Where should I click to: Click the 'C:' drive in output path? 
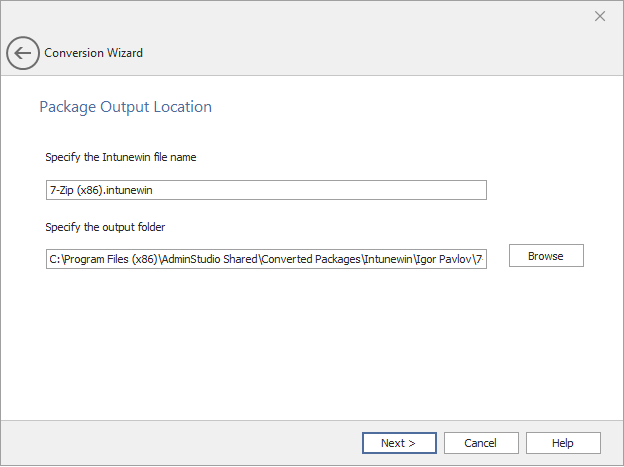[x=55, y=260]
